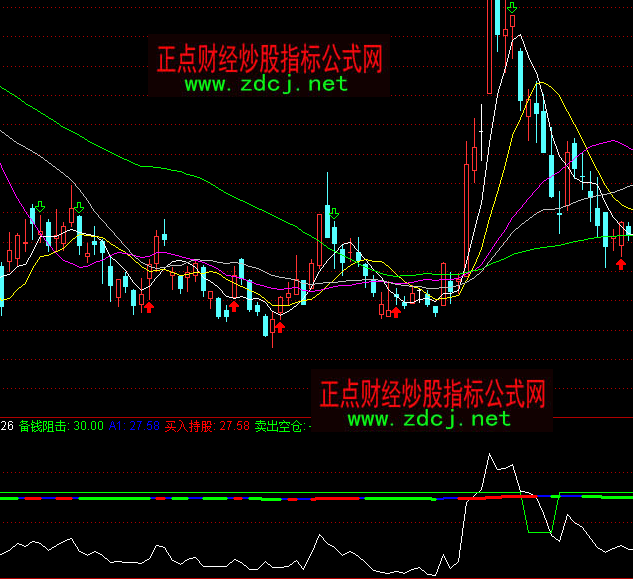Click the leftmost green down arrow signal
Screen dimensions: 633x579
pos(38,208)
